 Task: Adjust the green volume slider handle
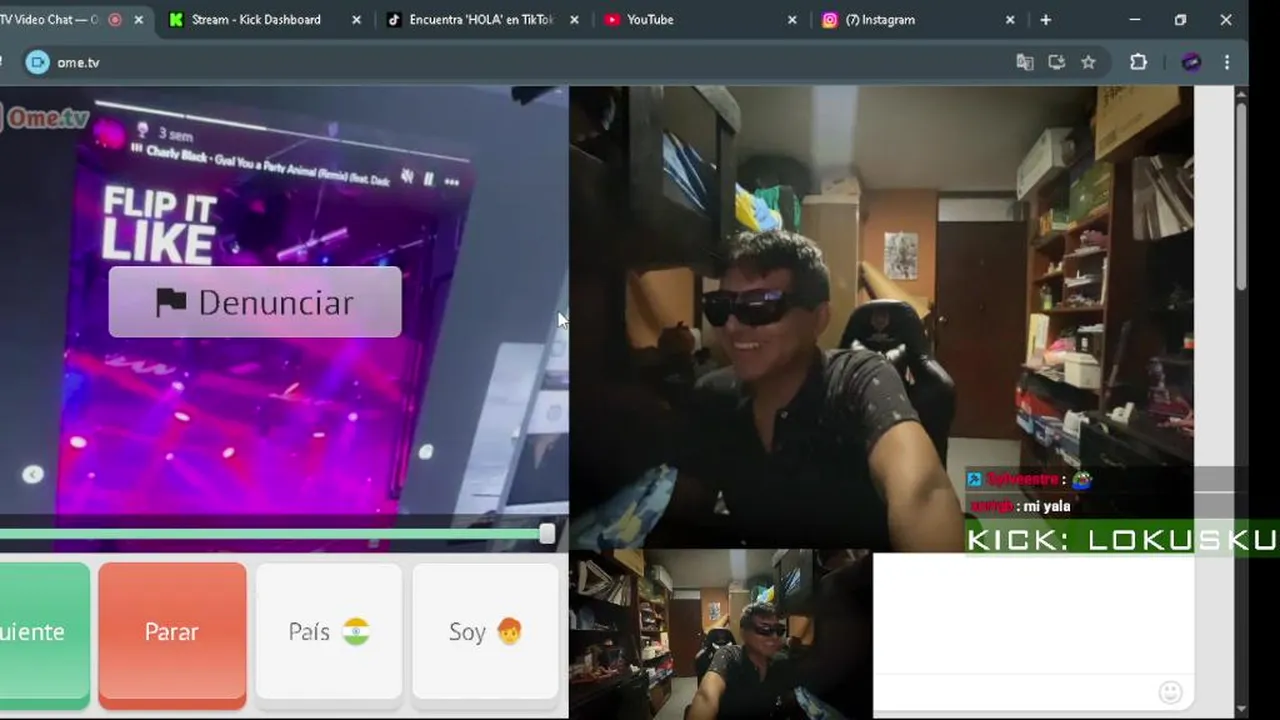547,534
